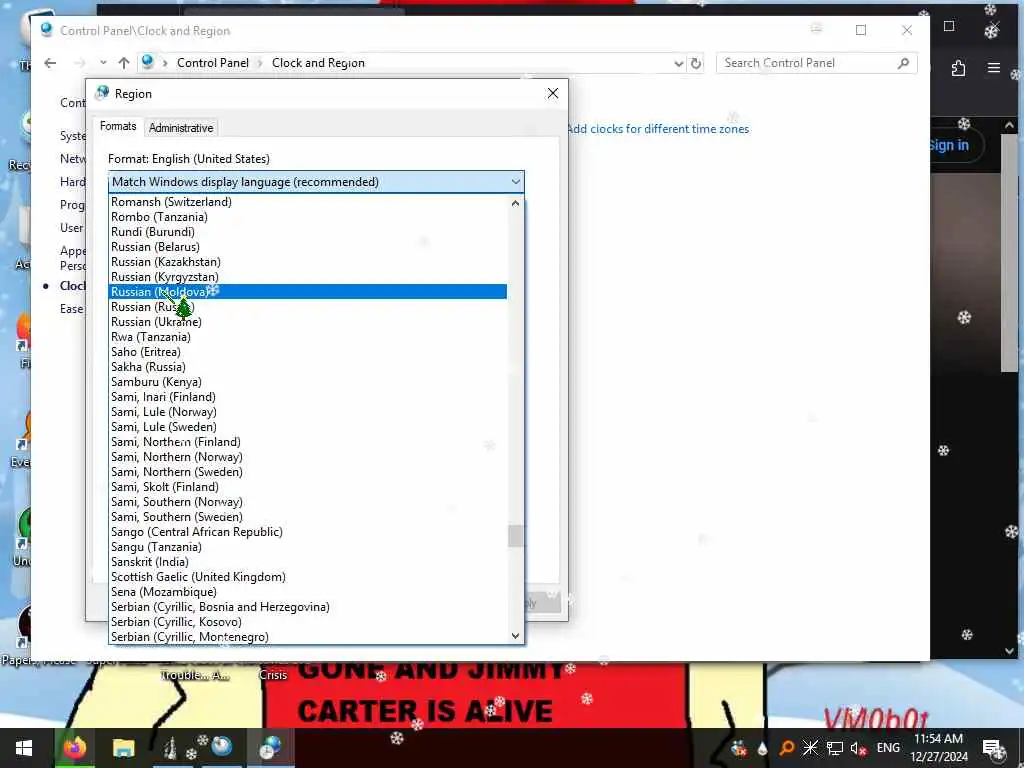
Task: Select Scottish Gaelic (United Kingdom)
Action: [308, 577]
